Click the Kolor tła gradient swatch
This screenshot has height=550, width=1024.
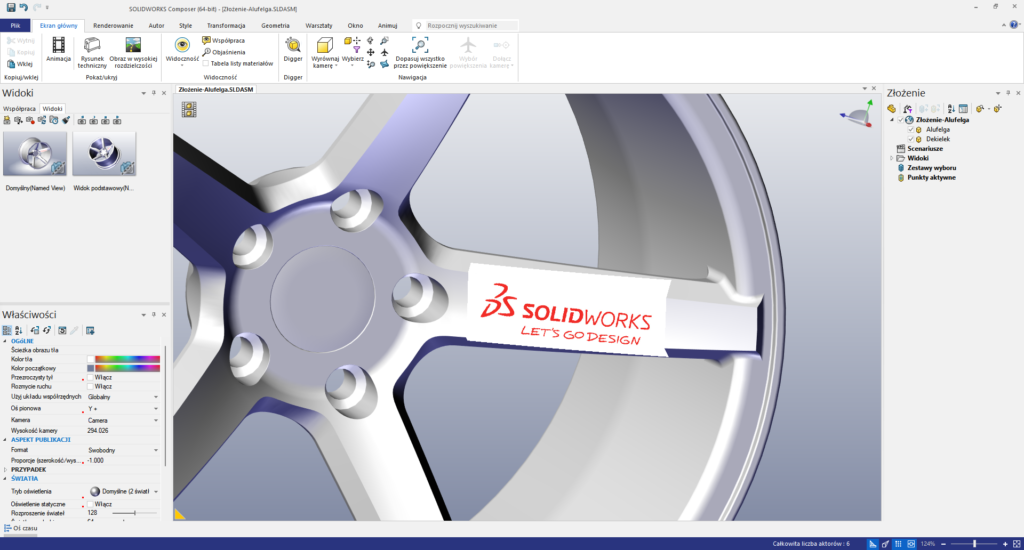point(128,358)
